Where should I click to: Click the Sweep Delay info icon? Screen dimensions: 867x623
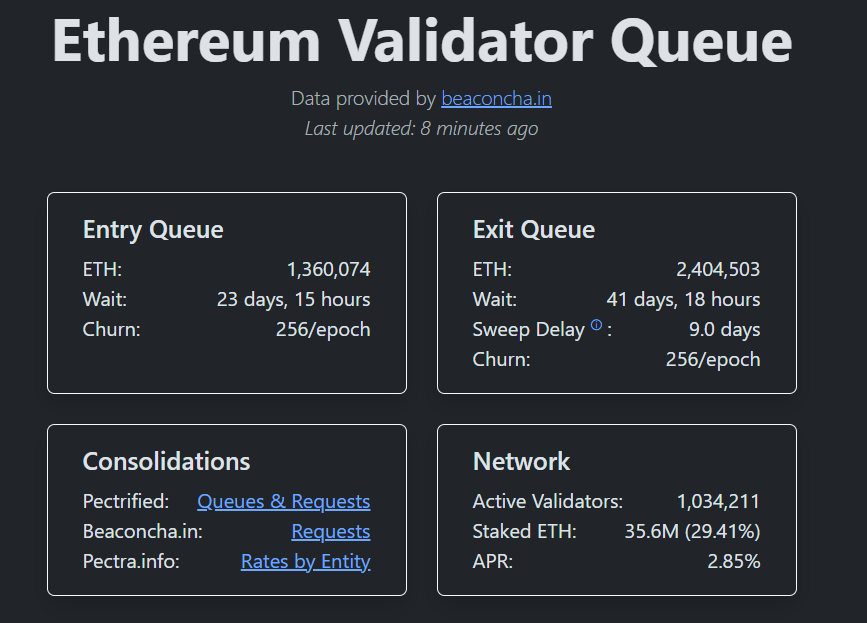point(597,325)
